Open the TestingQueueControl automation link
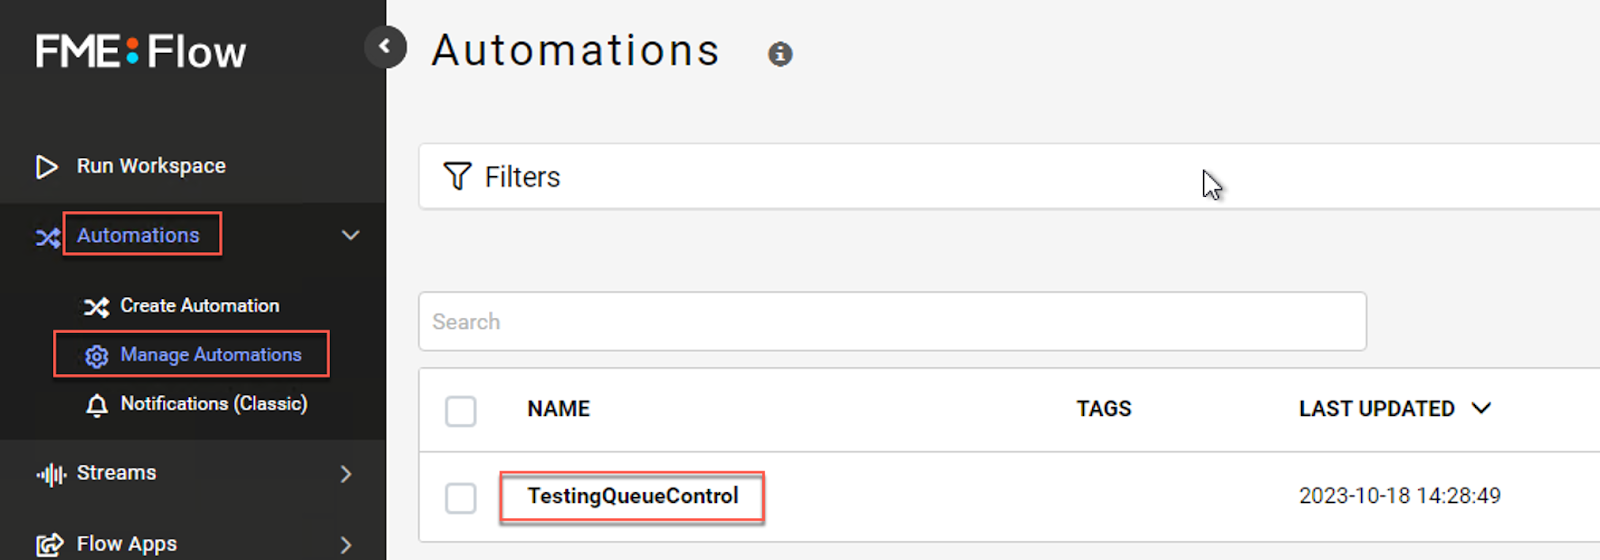Viewport: 1600px width, 560px height. (x=633, y=496)
